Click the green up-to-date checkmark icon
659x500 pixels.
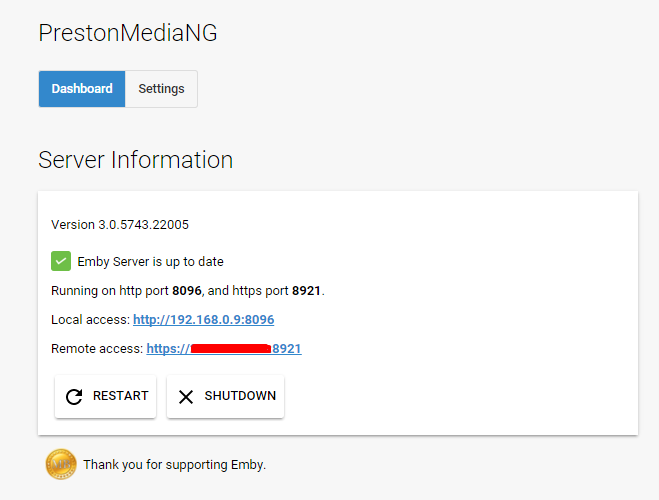point(61,261)
